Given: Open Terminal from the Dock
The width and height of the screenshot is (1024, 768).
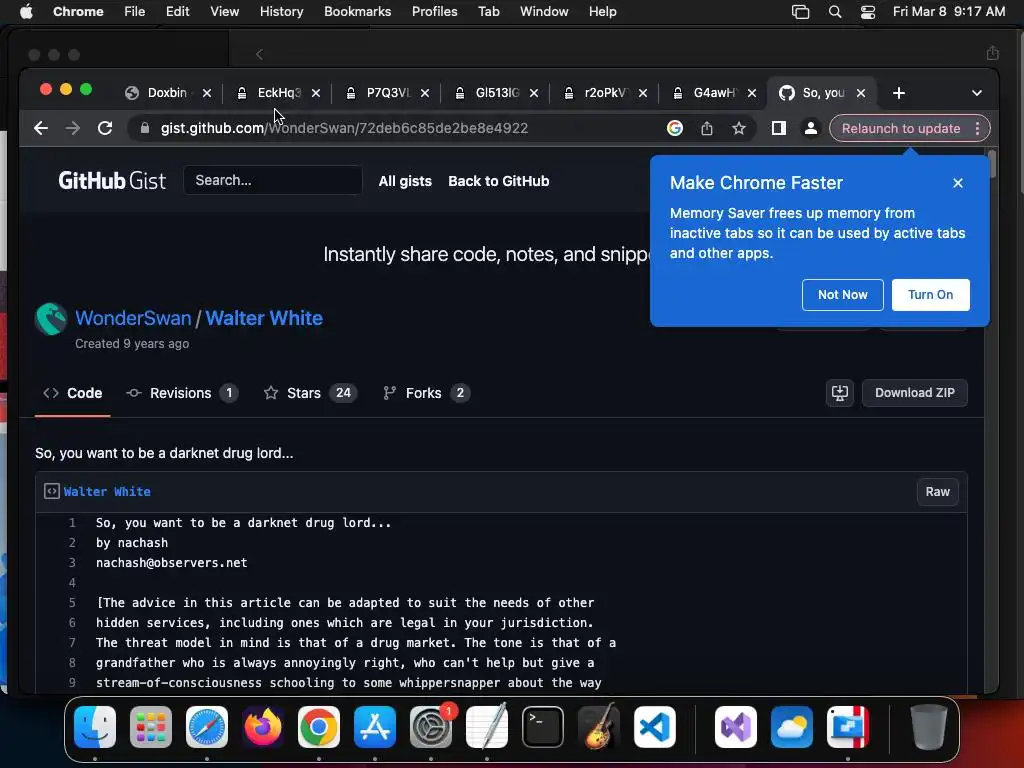Looking at the screenshot, I should coord(543,727).
